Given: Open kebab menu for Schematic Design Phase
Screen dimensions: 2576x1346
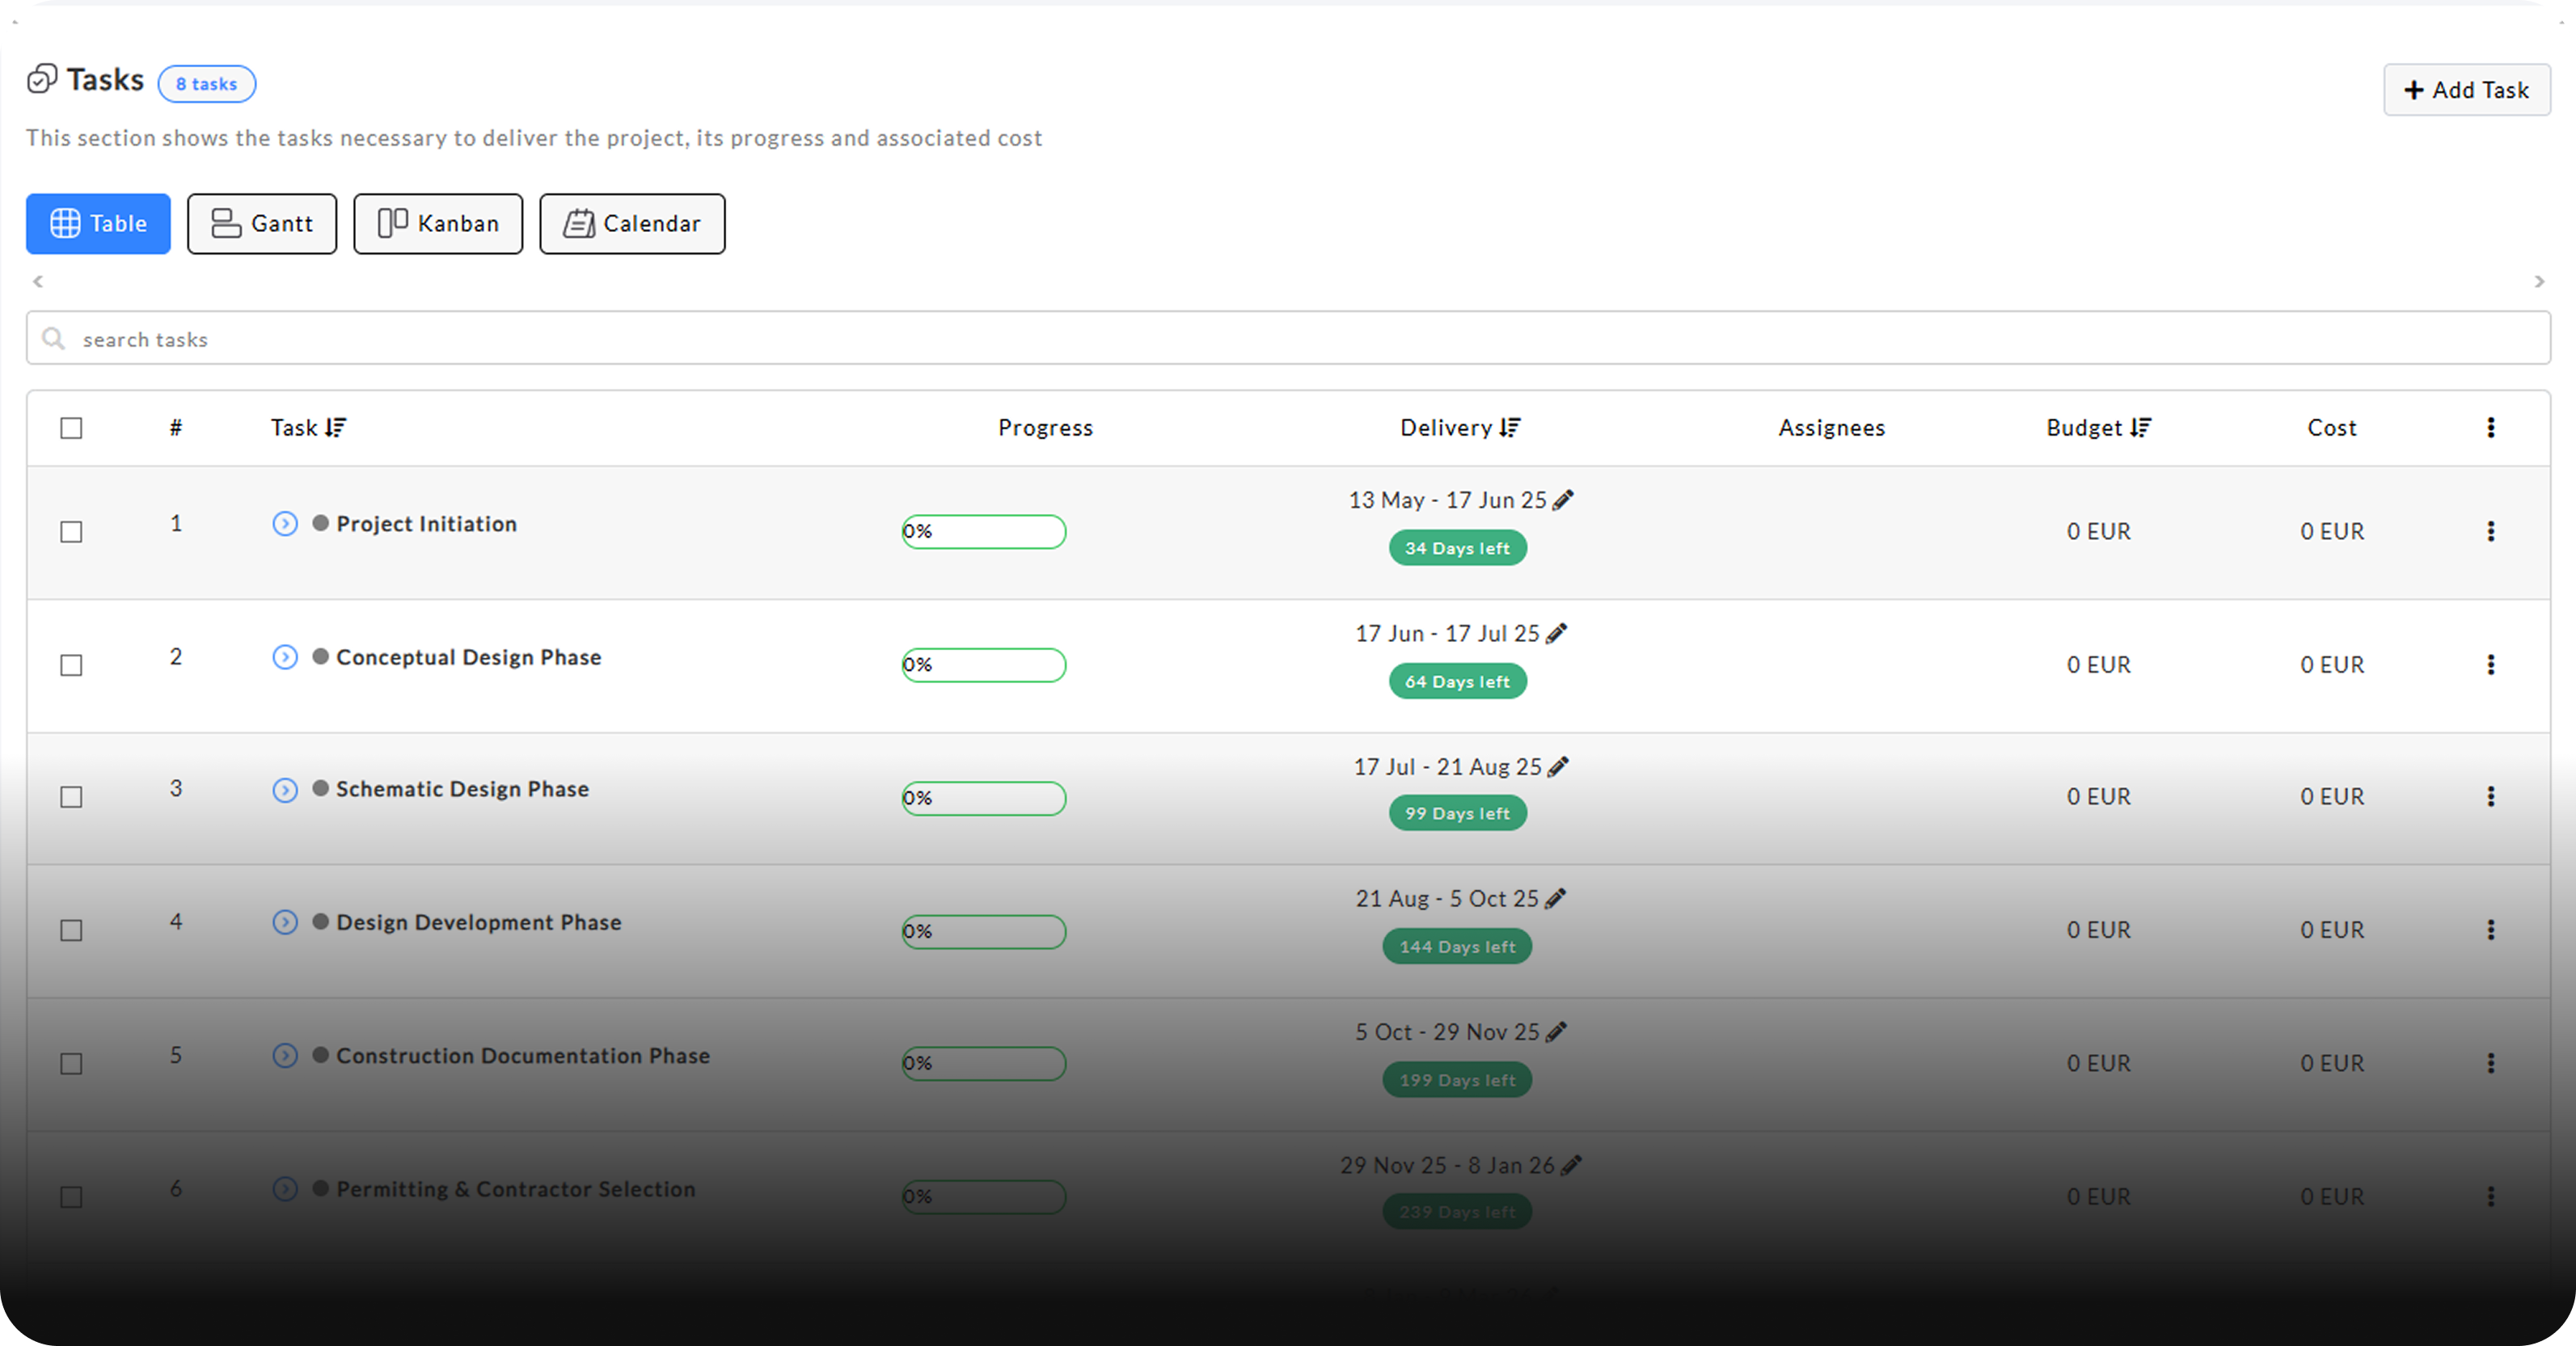Looking at the screenshot, I should (x=2490, y=796).
